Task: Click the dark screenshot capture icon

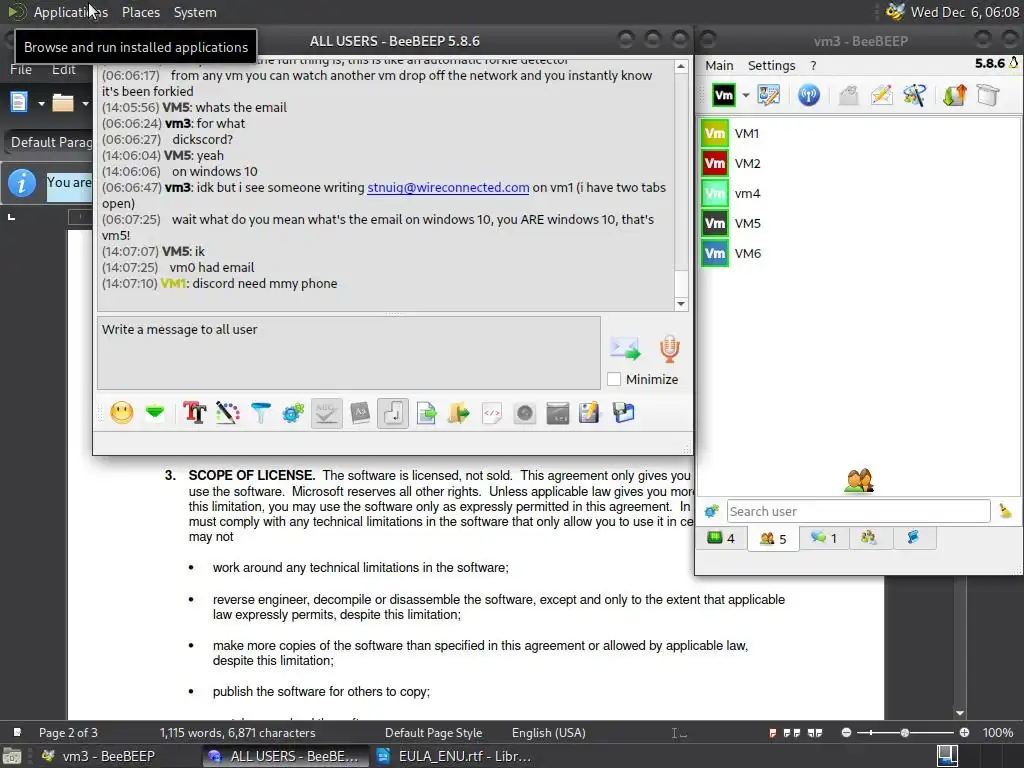Action: pyautogui.click(x=558, y=413)
